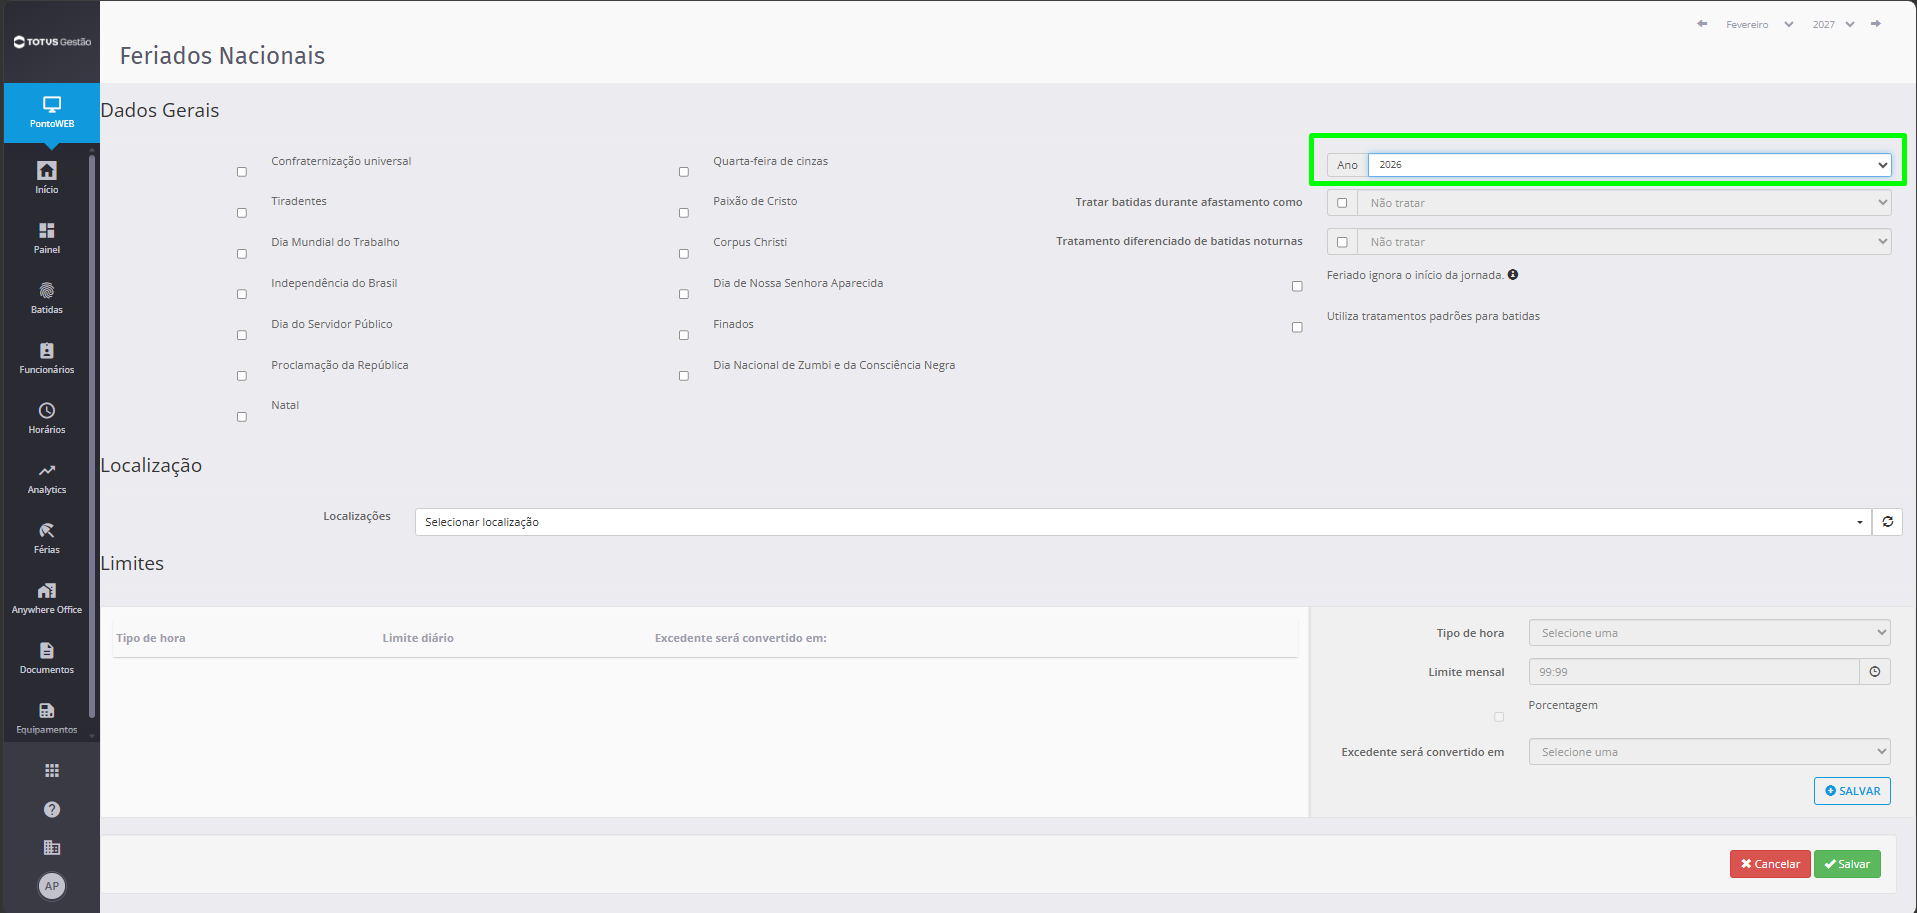Check Natal holiday
The image size is (1917, 913).
point(242,417)
